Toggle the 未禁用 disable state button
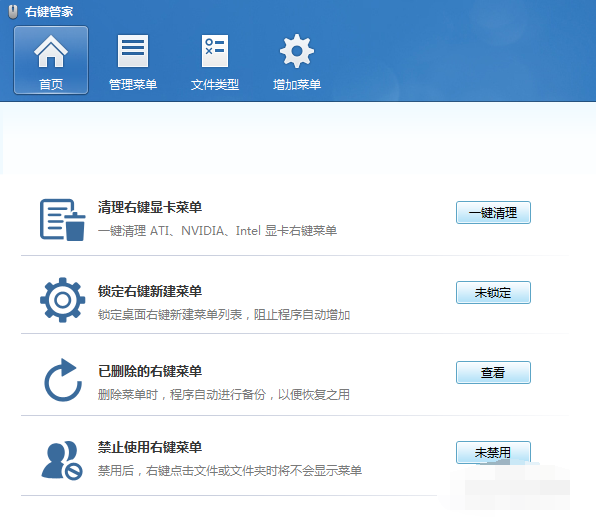This screenshot has height=521, width=596. (493, 452)
